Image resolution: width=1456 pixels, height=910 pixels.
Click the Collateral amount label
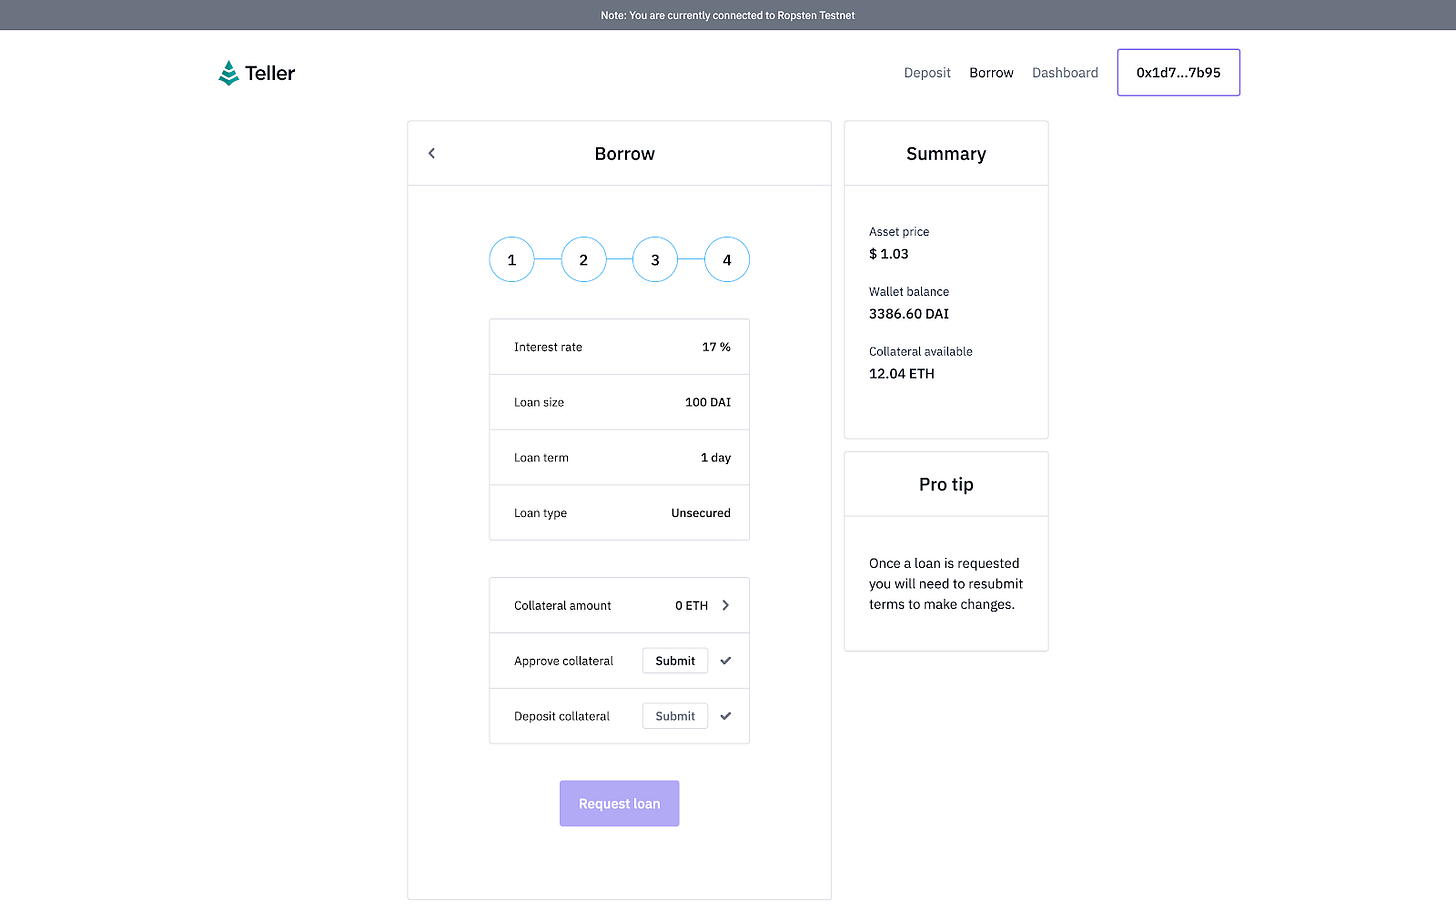pyautogui.click(x=563, y=606)
